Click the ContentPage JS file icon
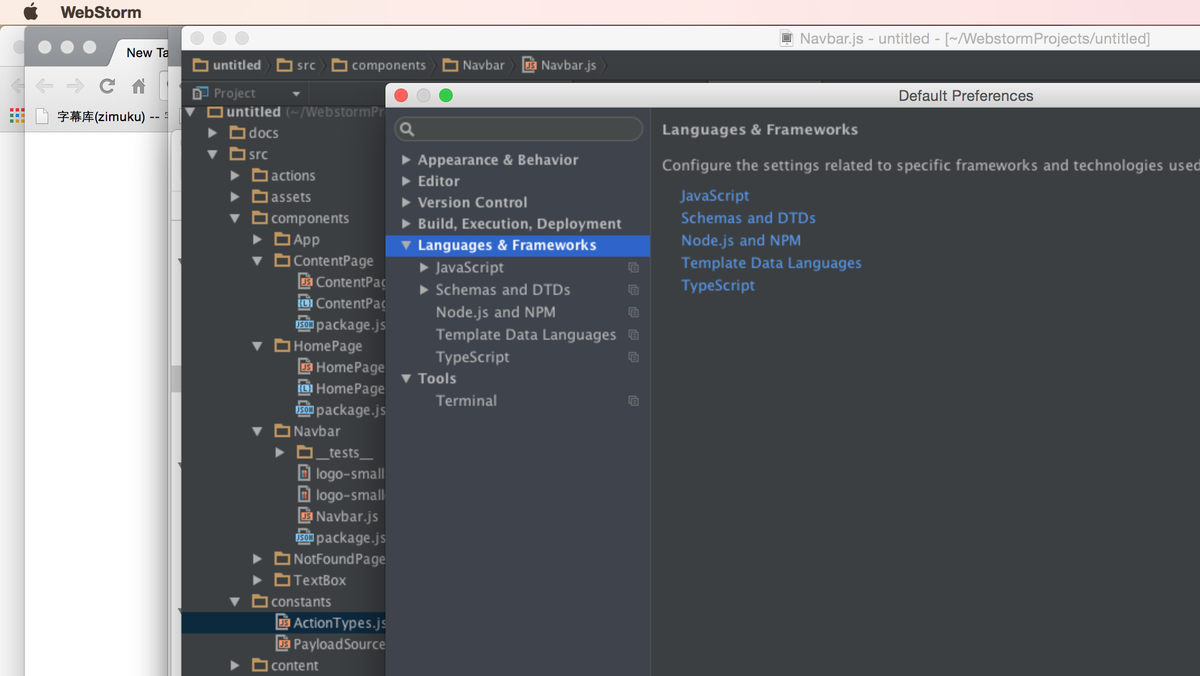Screen dimensions: 1200x676 pyautogui.click(x=305, y=282)
